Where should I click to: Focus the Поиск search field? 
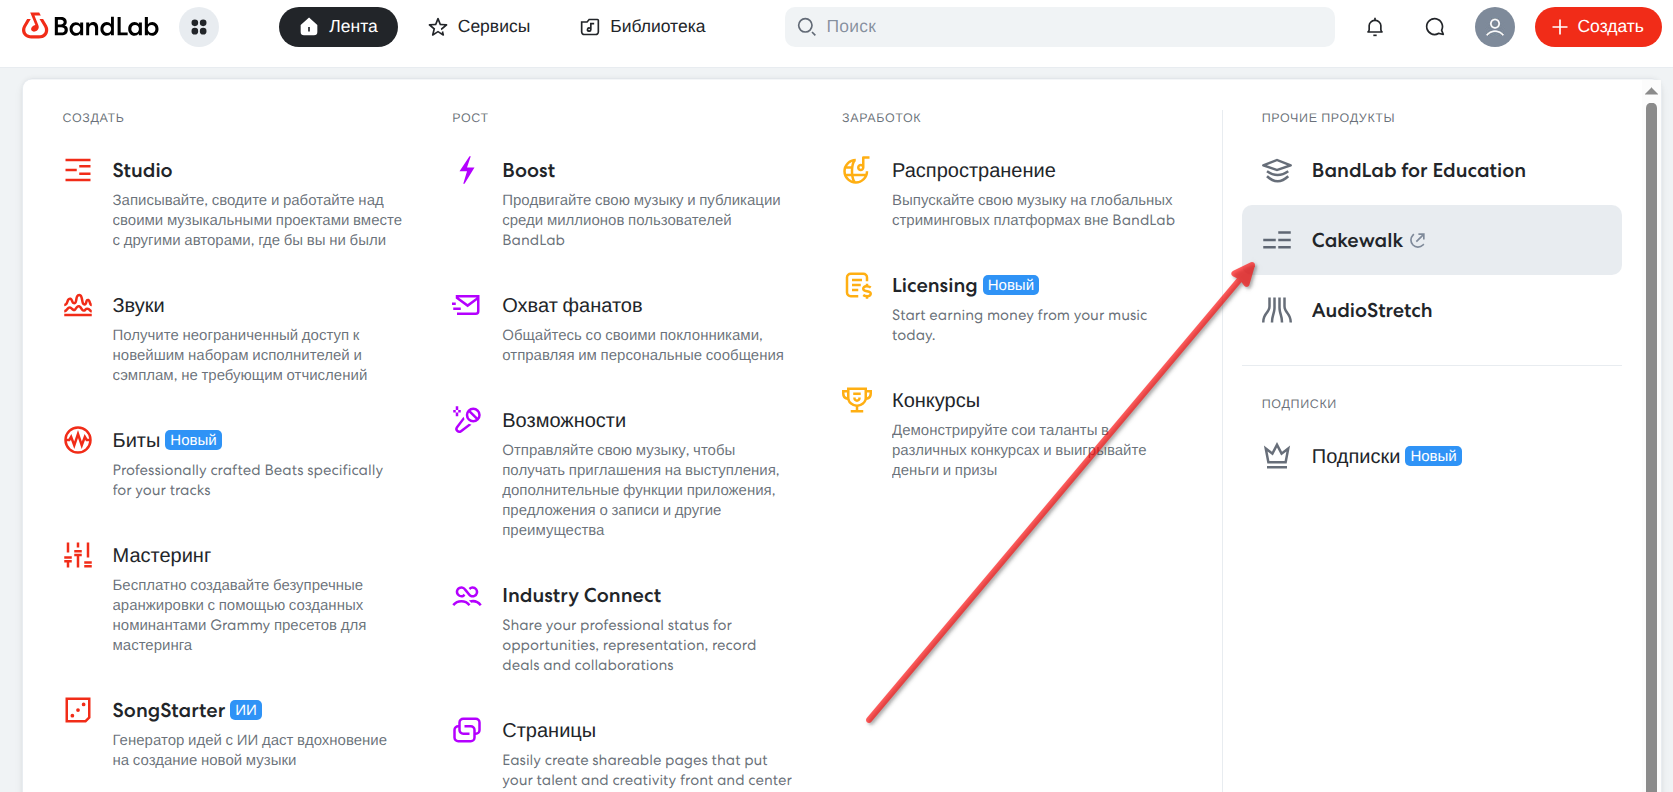1060,27
